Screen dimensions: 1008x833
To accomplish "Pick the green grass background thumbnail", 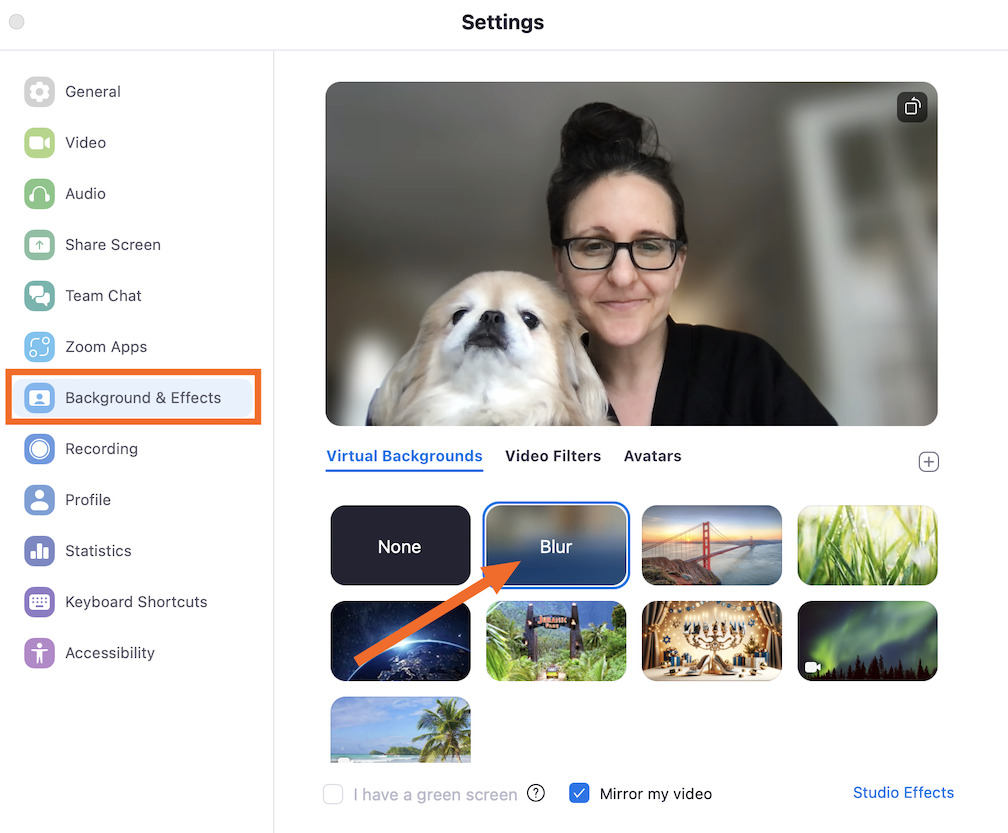I will [867, 545].
